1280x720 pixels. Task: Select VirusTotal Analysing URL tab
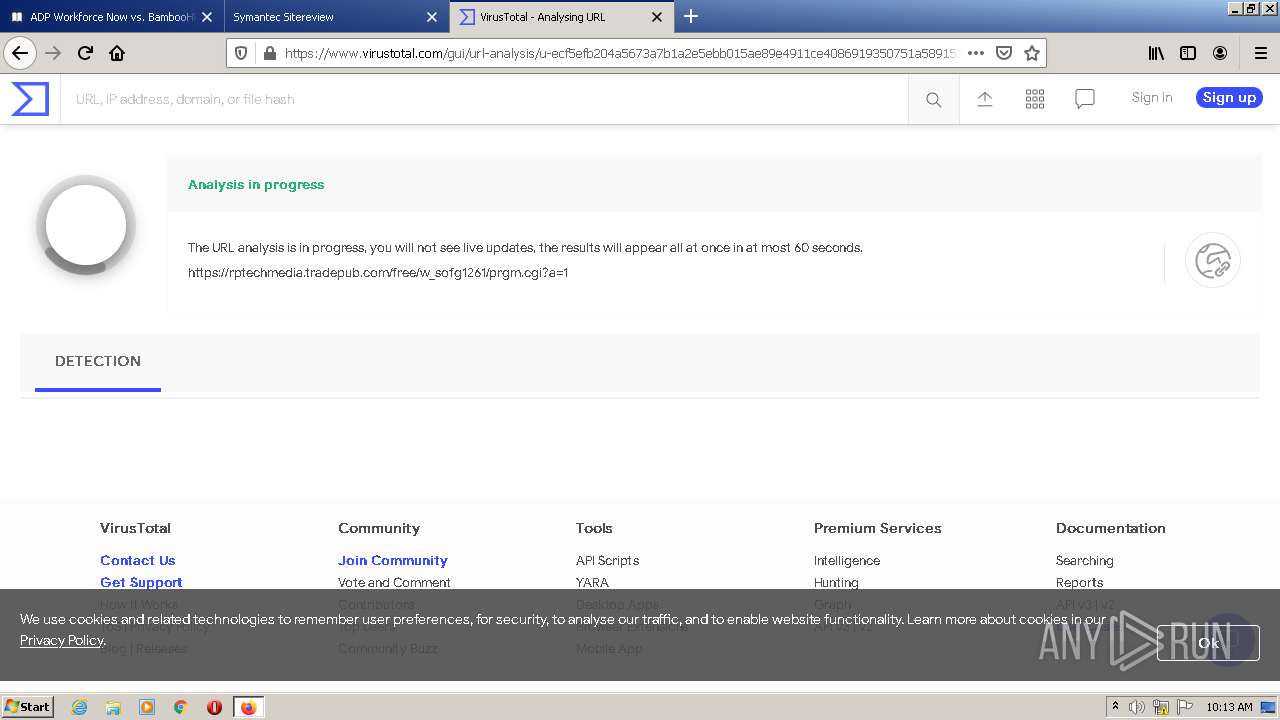[x=561, y=17]
